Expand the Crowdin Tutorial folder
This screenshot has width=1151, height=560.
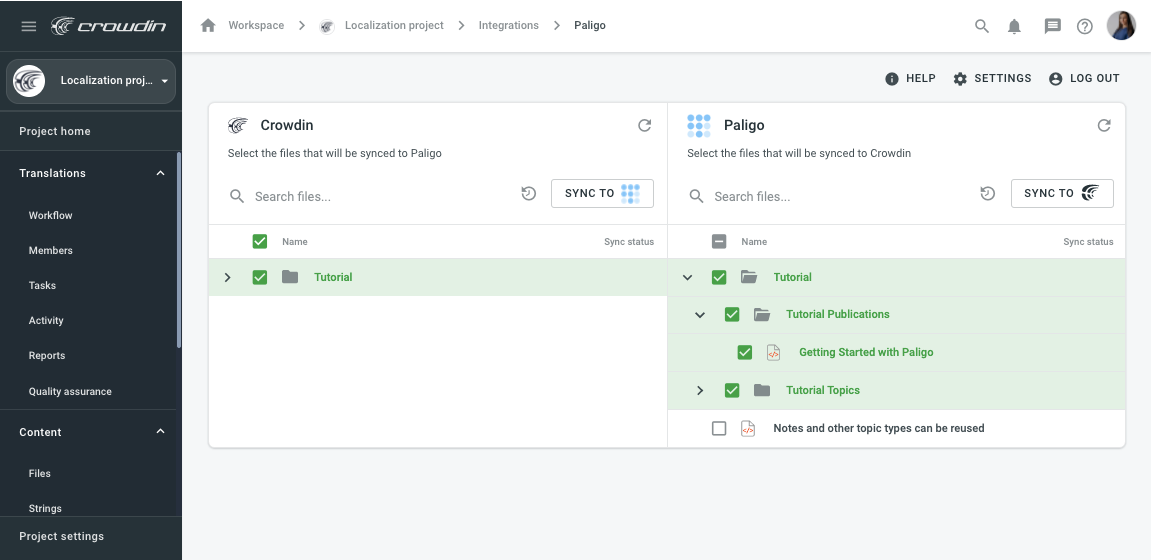pos(228,277)
